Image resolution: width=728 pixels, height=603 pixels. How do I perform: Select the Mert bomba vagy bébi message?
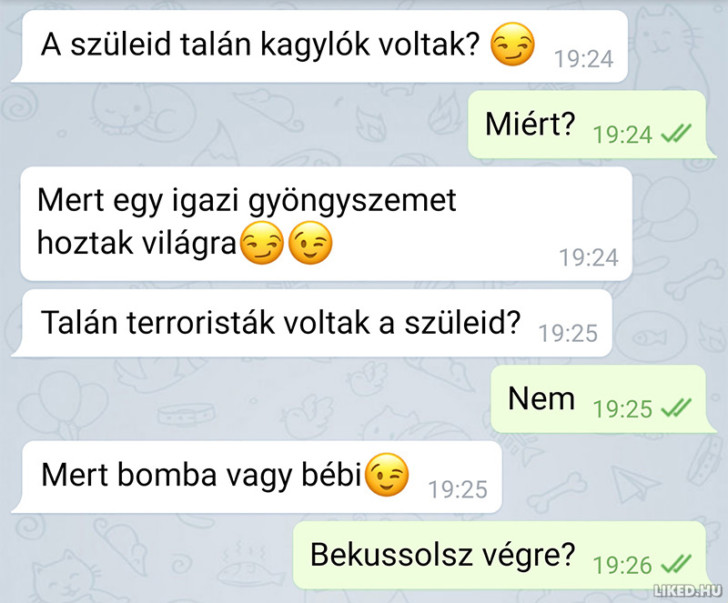257,477
